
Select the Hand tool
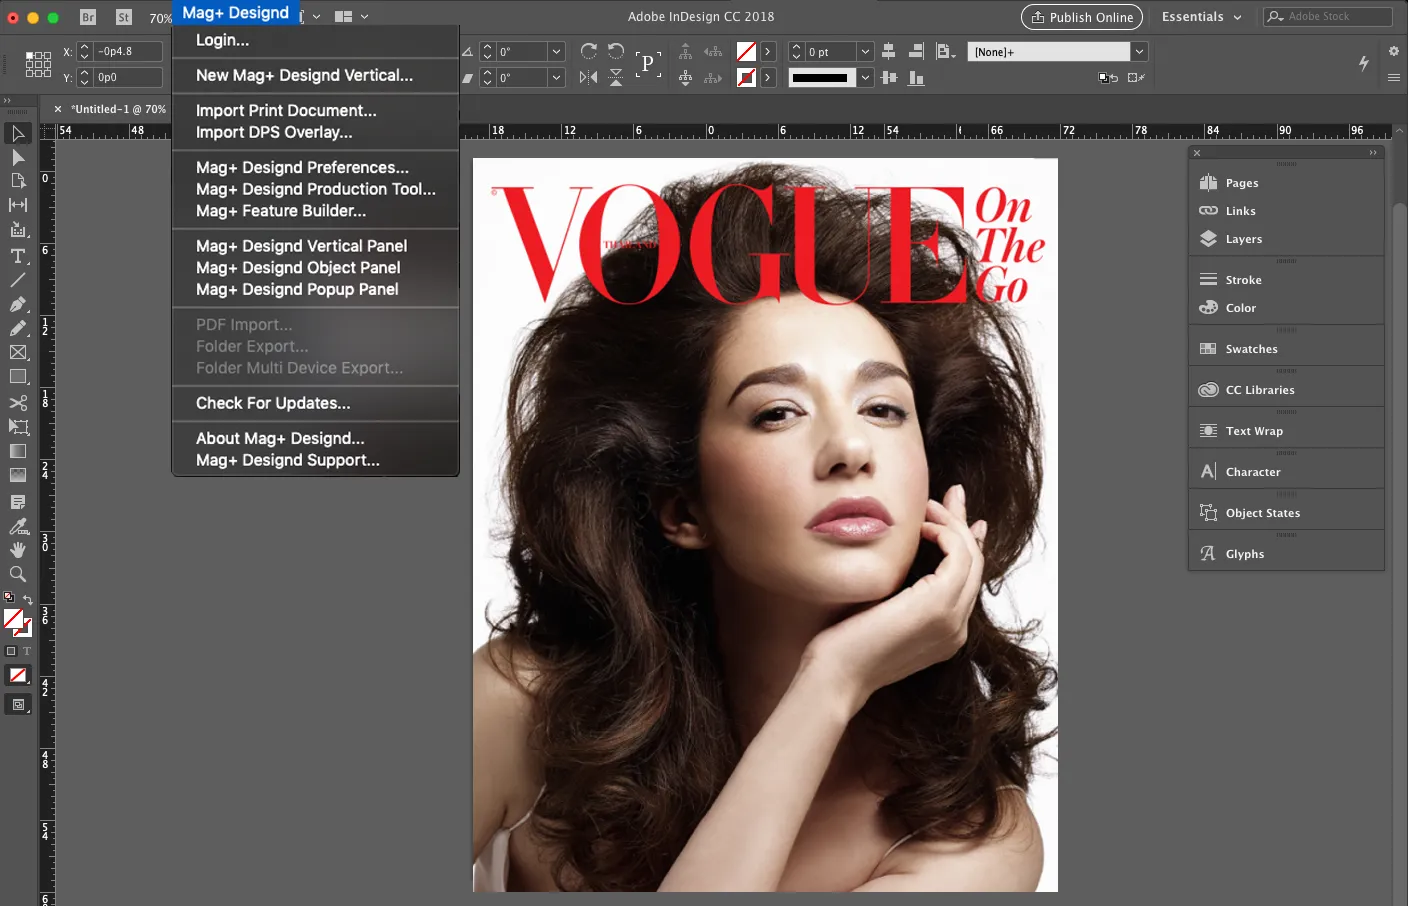[x=18, y=550]
